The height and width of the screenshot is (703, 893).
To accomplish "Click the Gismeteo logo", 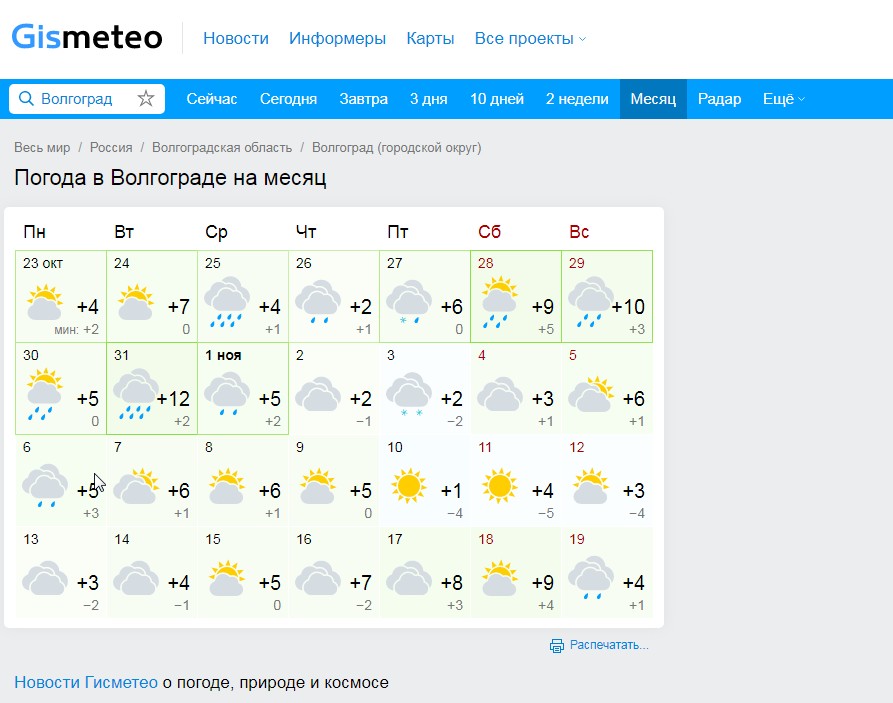I will pyautogui.click(x=87, y=37).
